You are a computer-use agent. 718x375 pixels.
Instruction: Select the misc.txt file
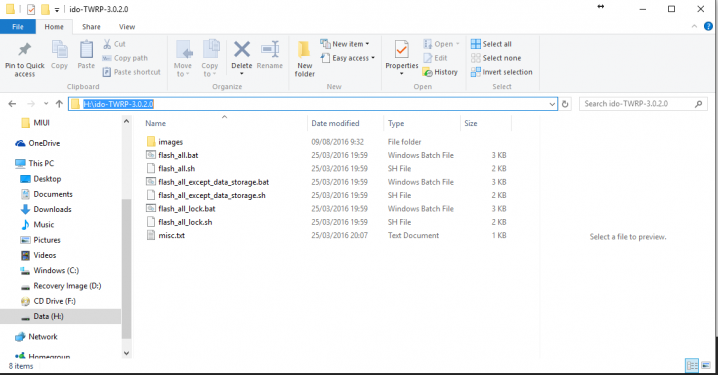[171, 235]
